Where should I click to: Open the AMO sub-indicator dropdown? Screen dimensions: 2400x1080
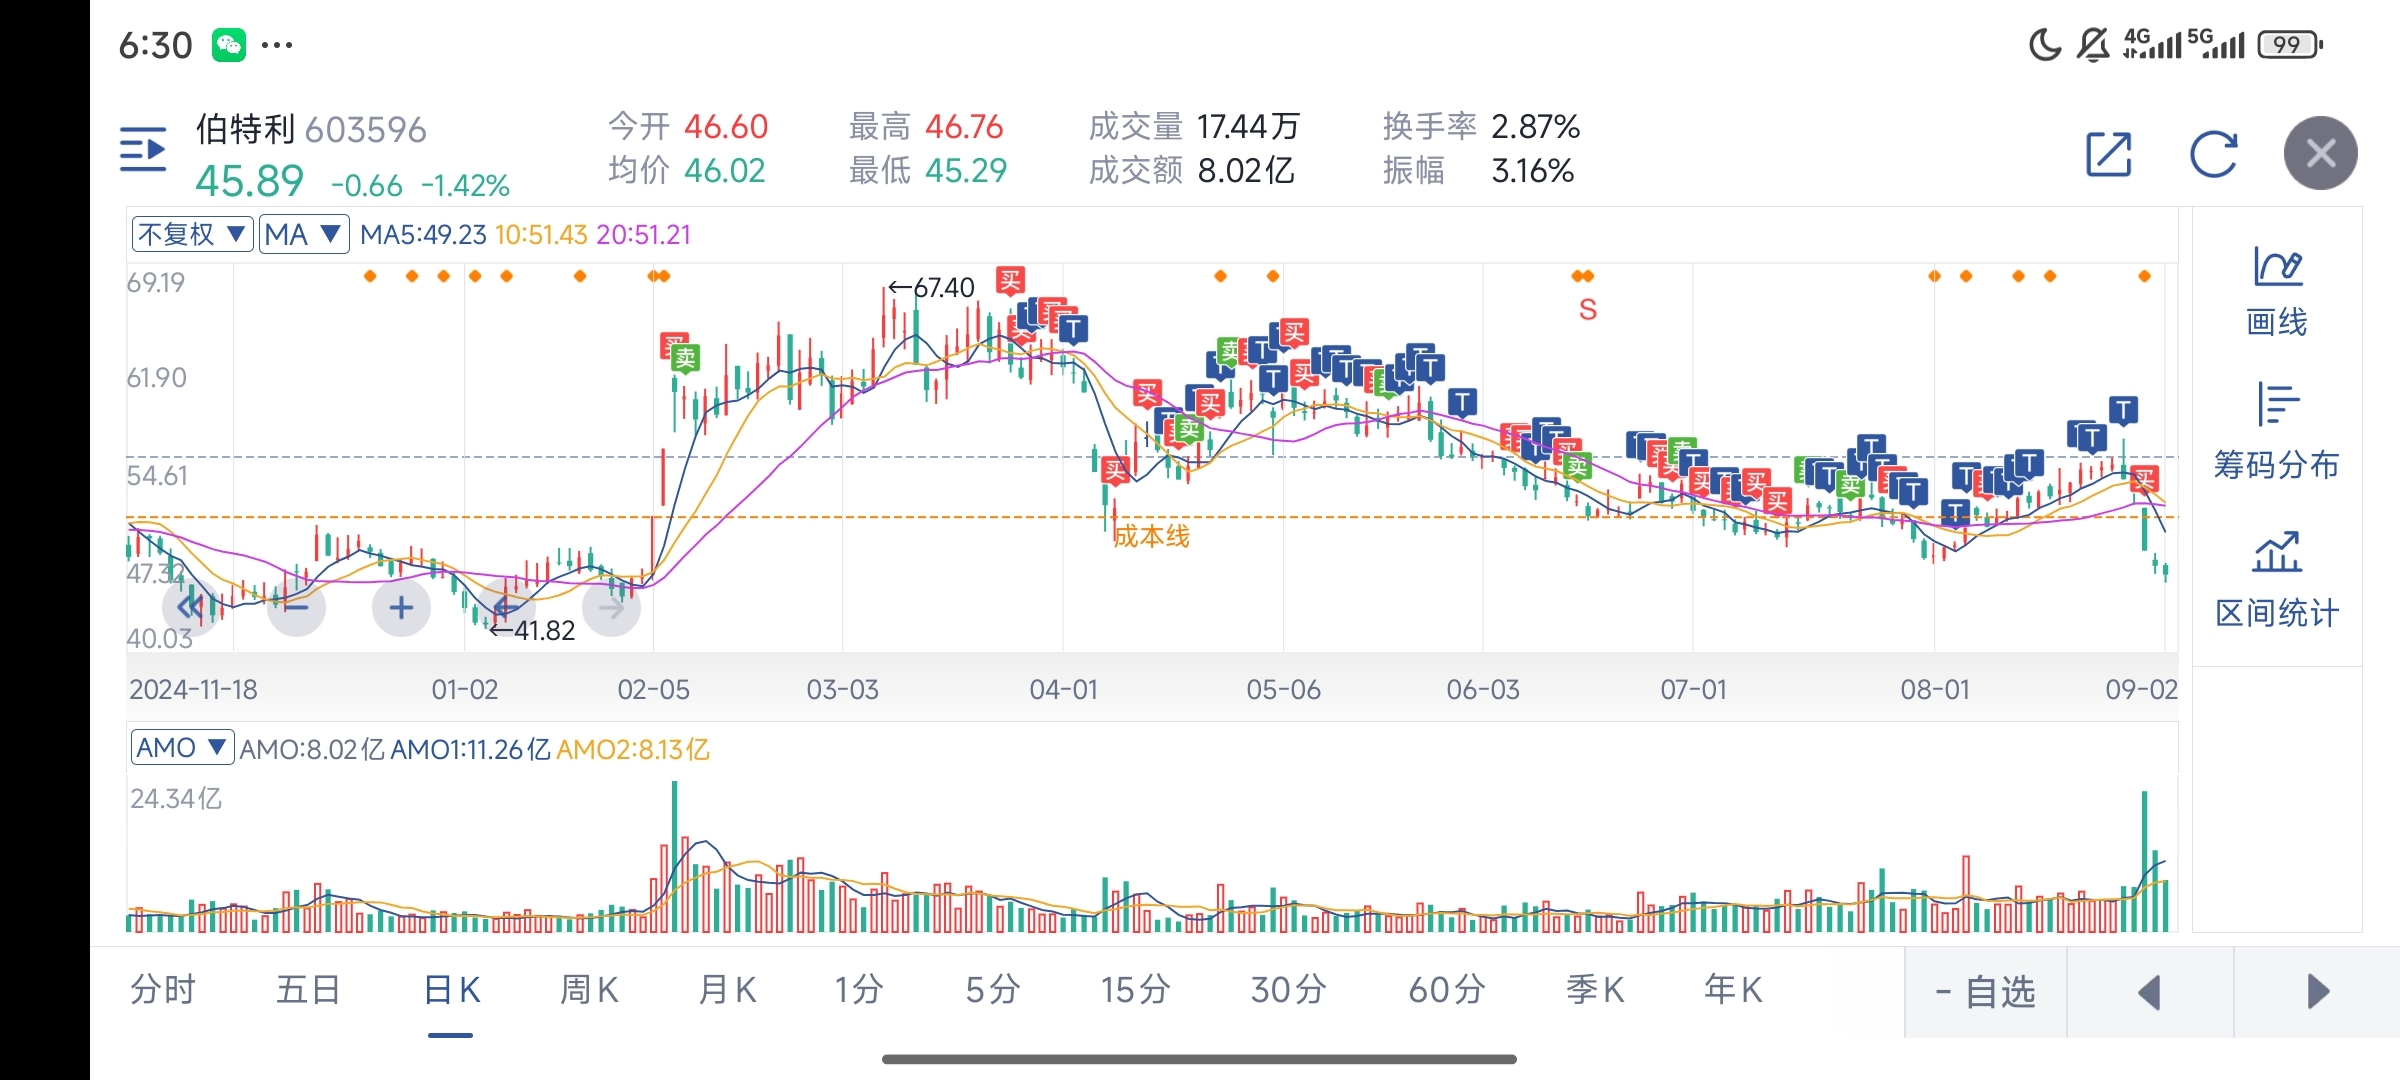(x=182, y=748)
